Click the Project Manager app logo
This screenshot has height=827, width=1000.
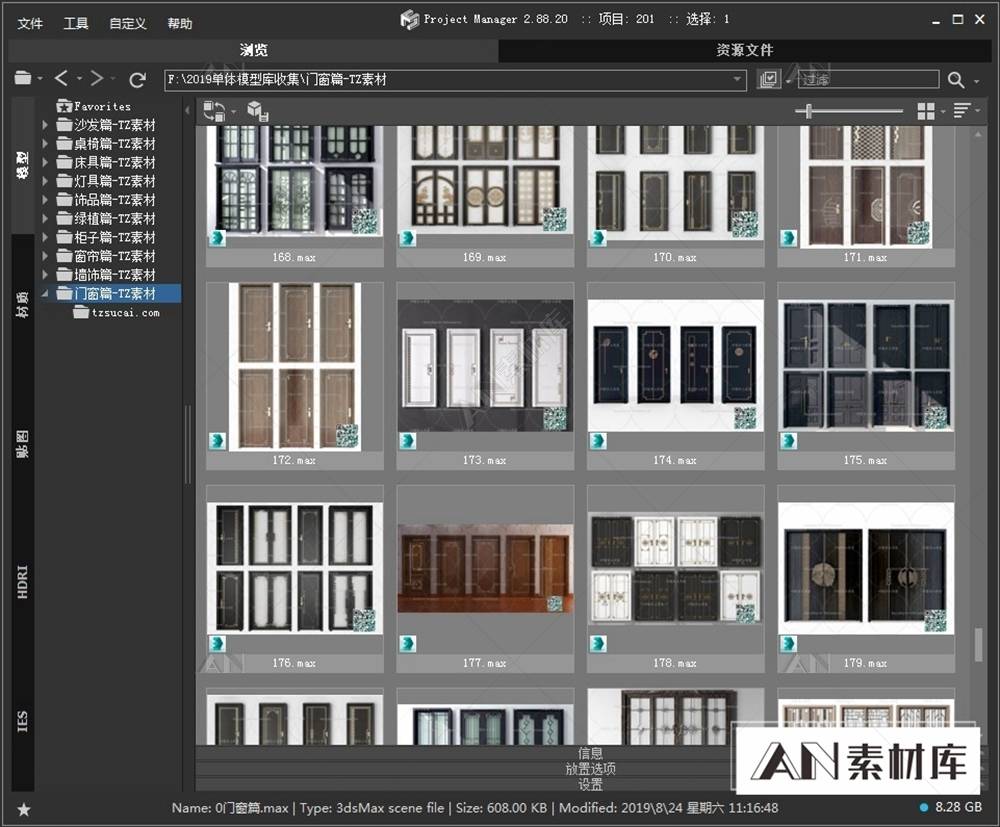pyautogui.click(x=409, y=20)
